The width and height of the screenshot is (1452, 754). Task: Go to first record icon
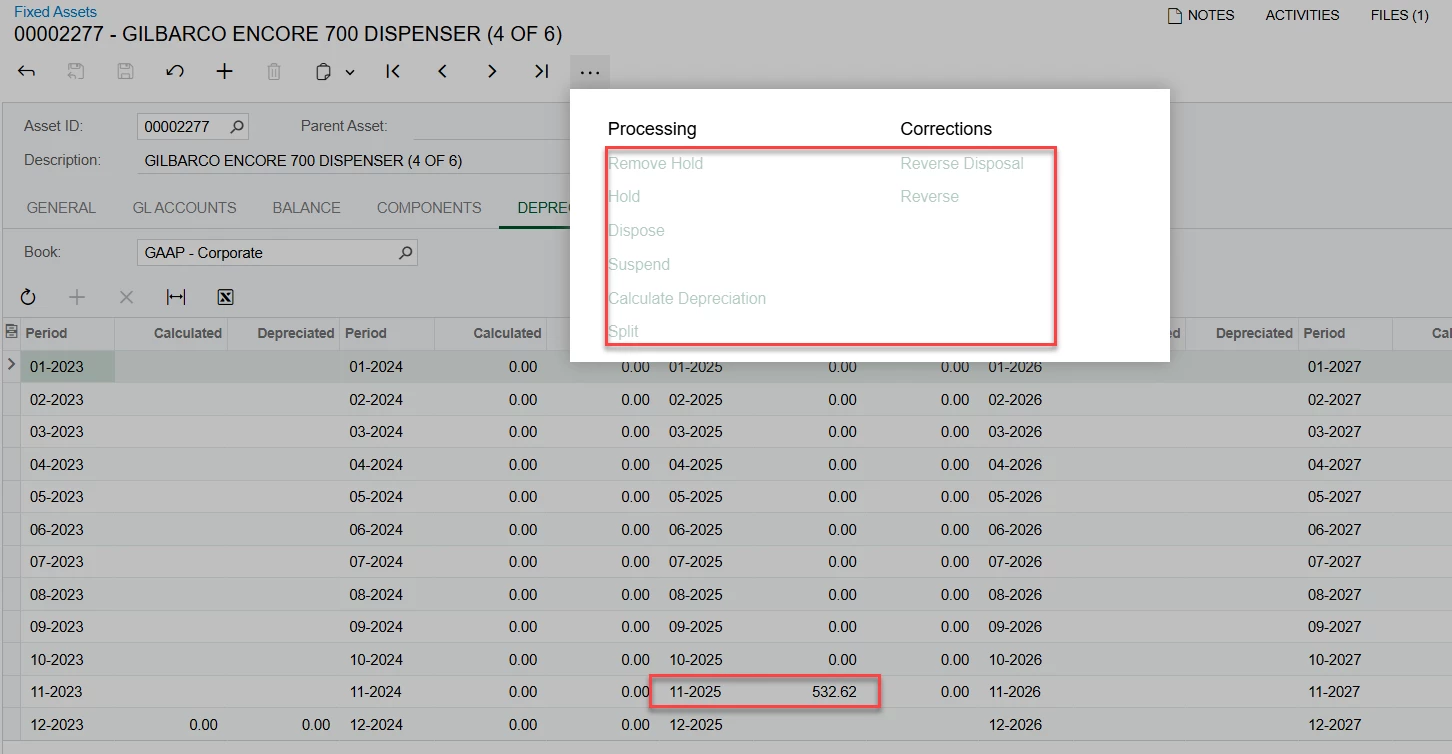[x=393, y=72]
